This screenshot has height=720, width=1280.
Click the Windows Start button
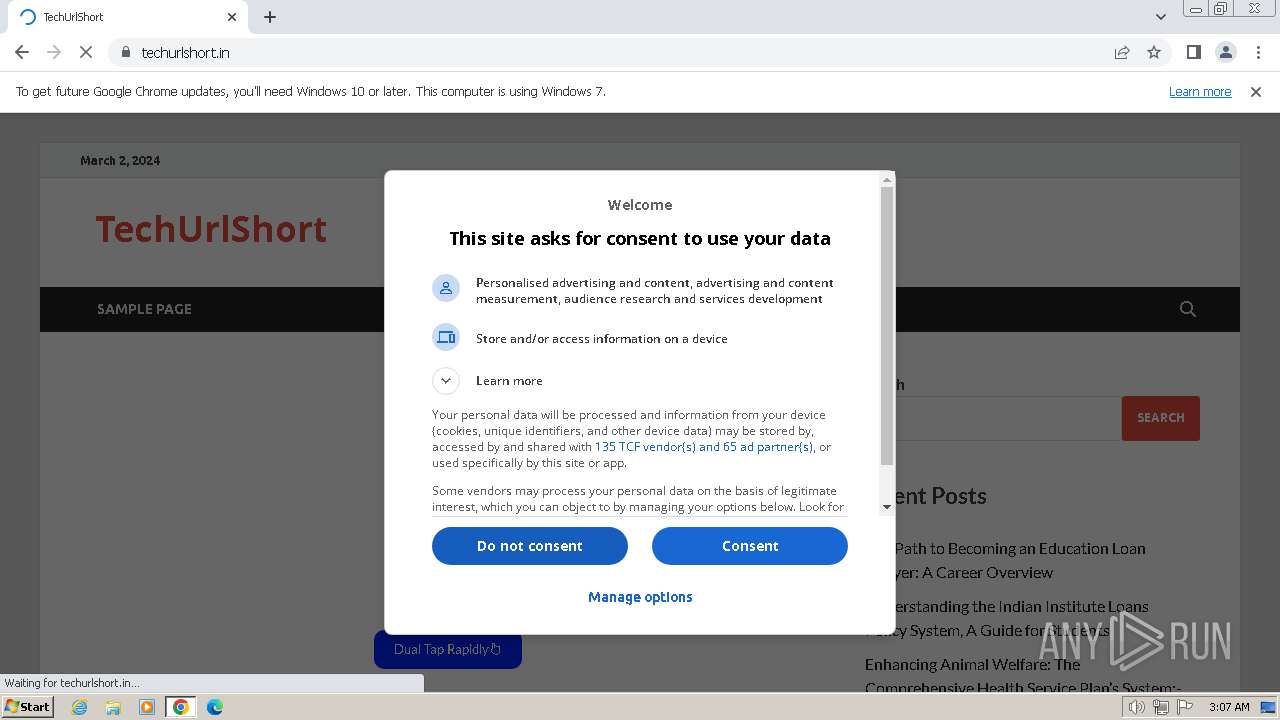click(x=27, y=707)
